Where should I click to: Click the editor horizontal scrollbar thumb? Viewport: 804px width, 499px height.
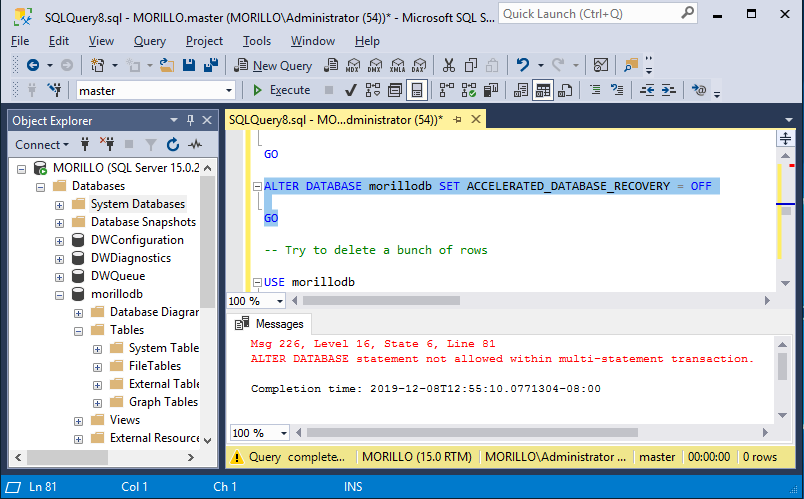pyautogui.click(x=380, y=301)
